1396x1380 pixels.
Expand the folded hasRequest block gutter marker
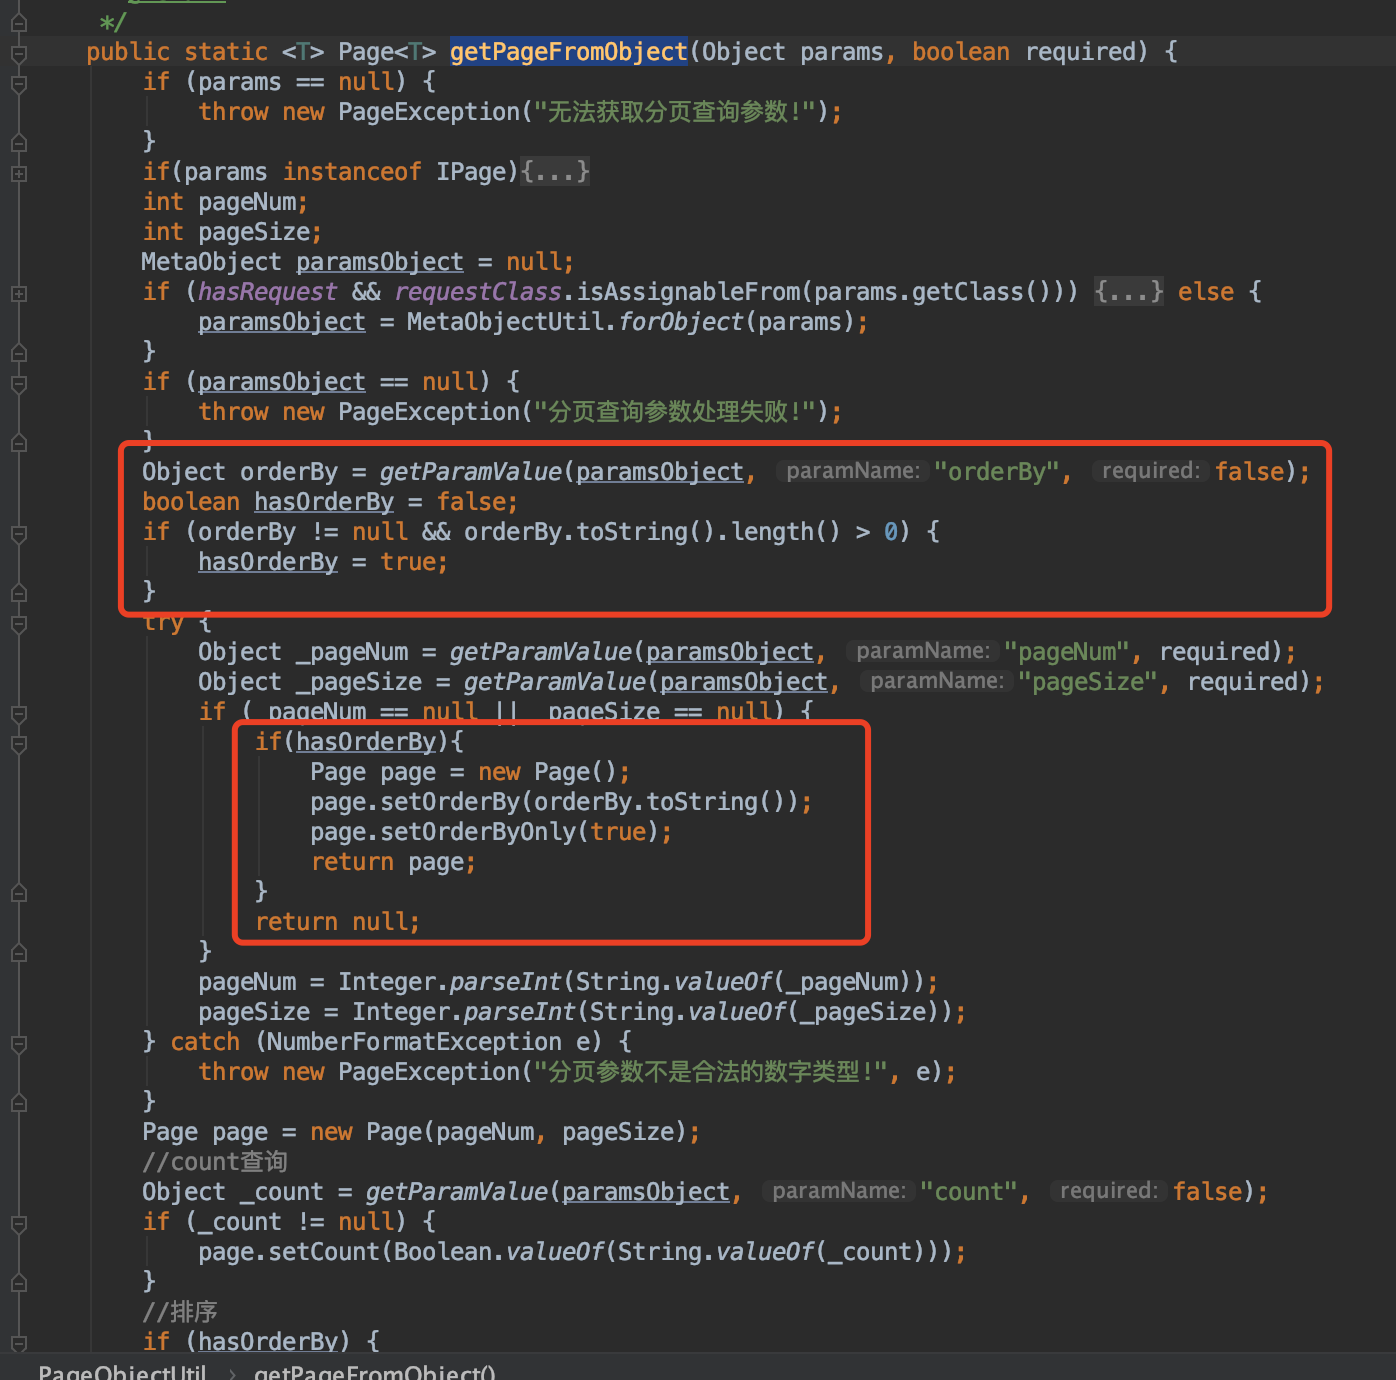[x=18, y=293]
